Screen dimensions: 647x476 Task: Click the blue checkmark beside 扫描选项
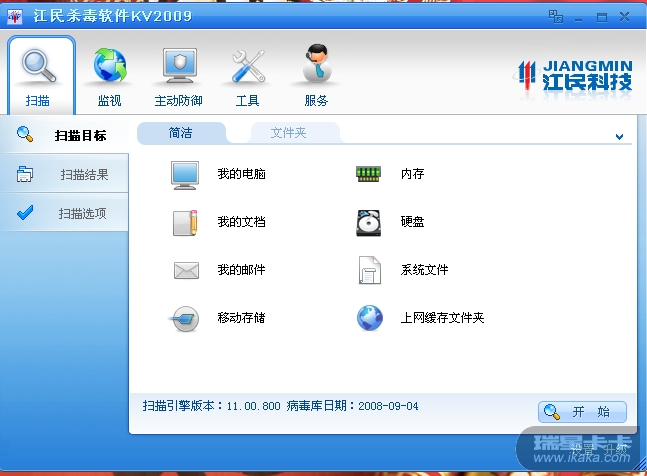tap(25, 212)
